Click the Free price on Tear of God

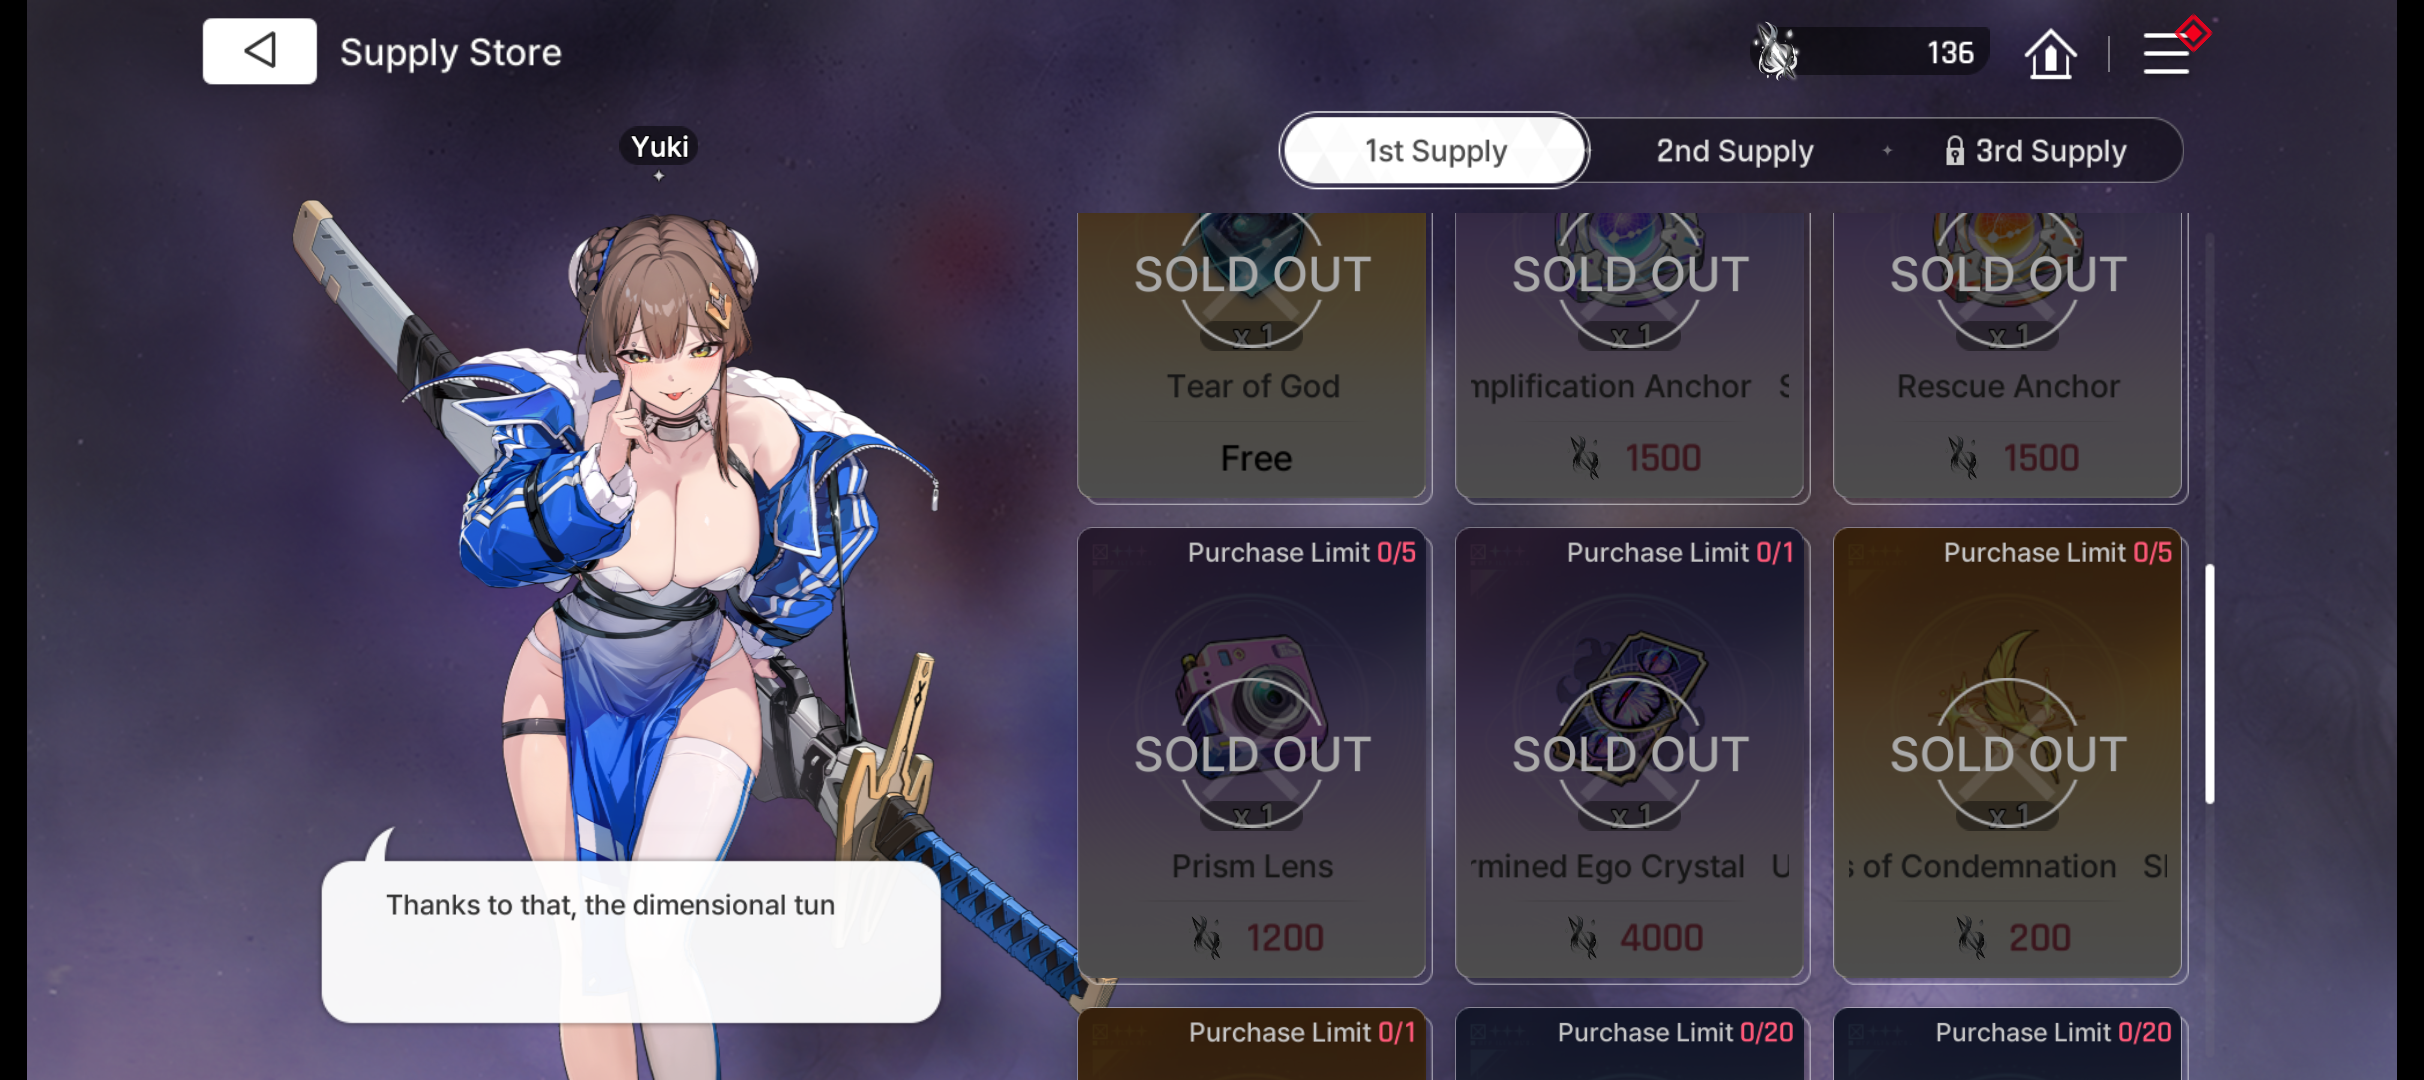[1256, 458]
